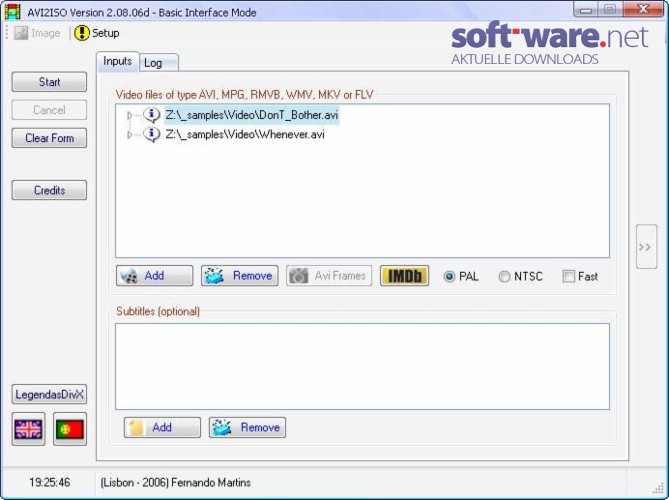Viewport: 669px width, 500px height.
Task: Open the IMDb lookup button
Action: (x=404, y=276)
